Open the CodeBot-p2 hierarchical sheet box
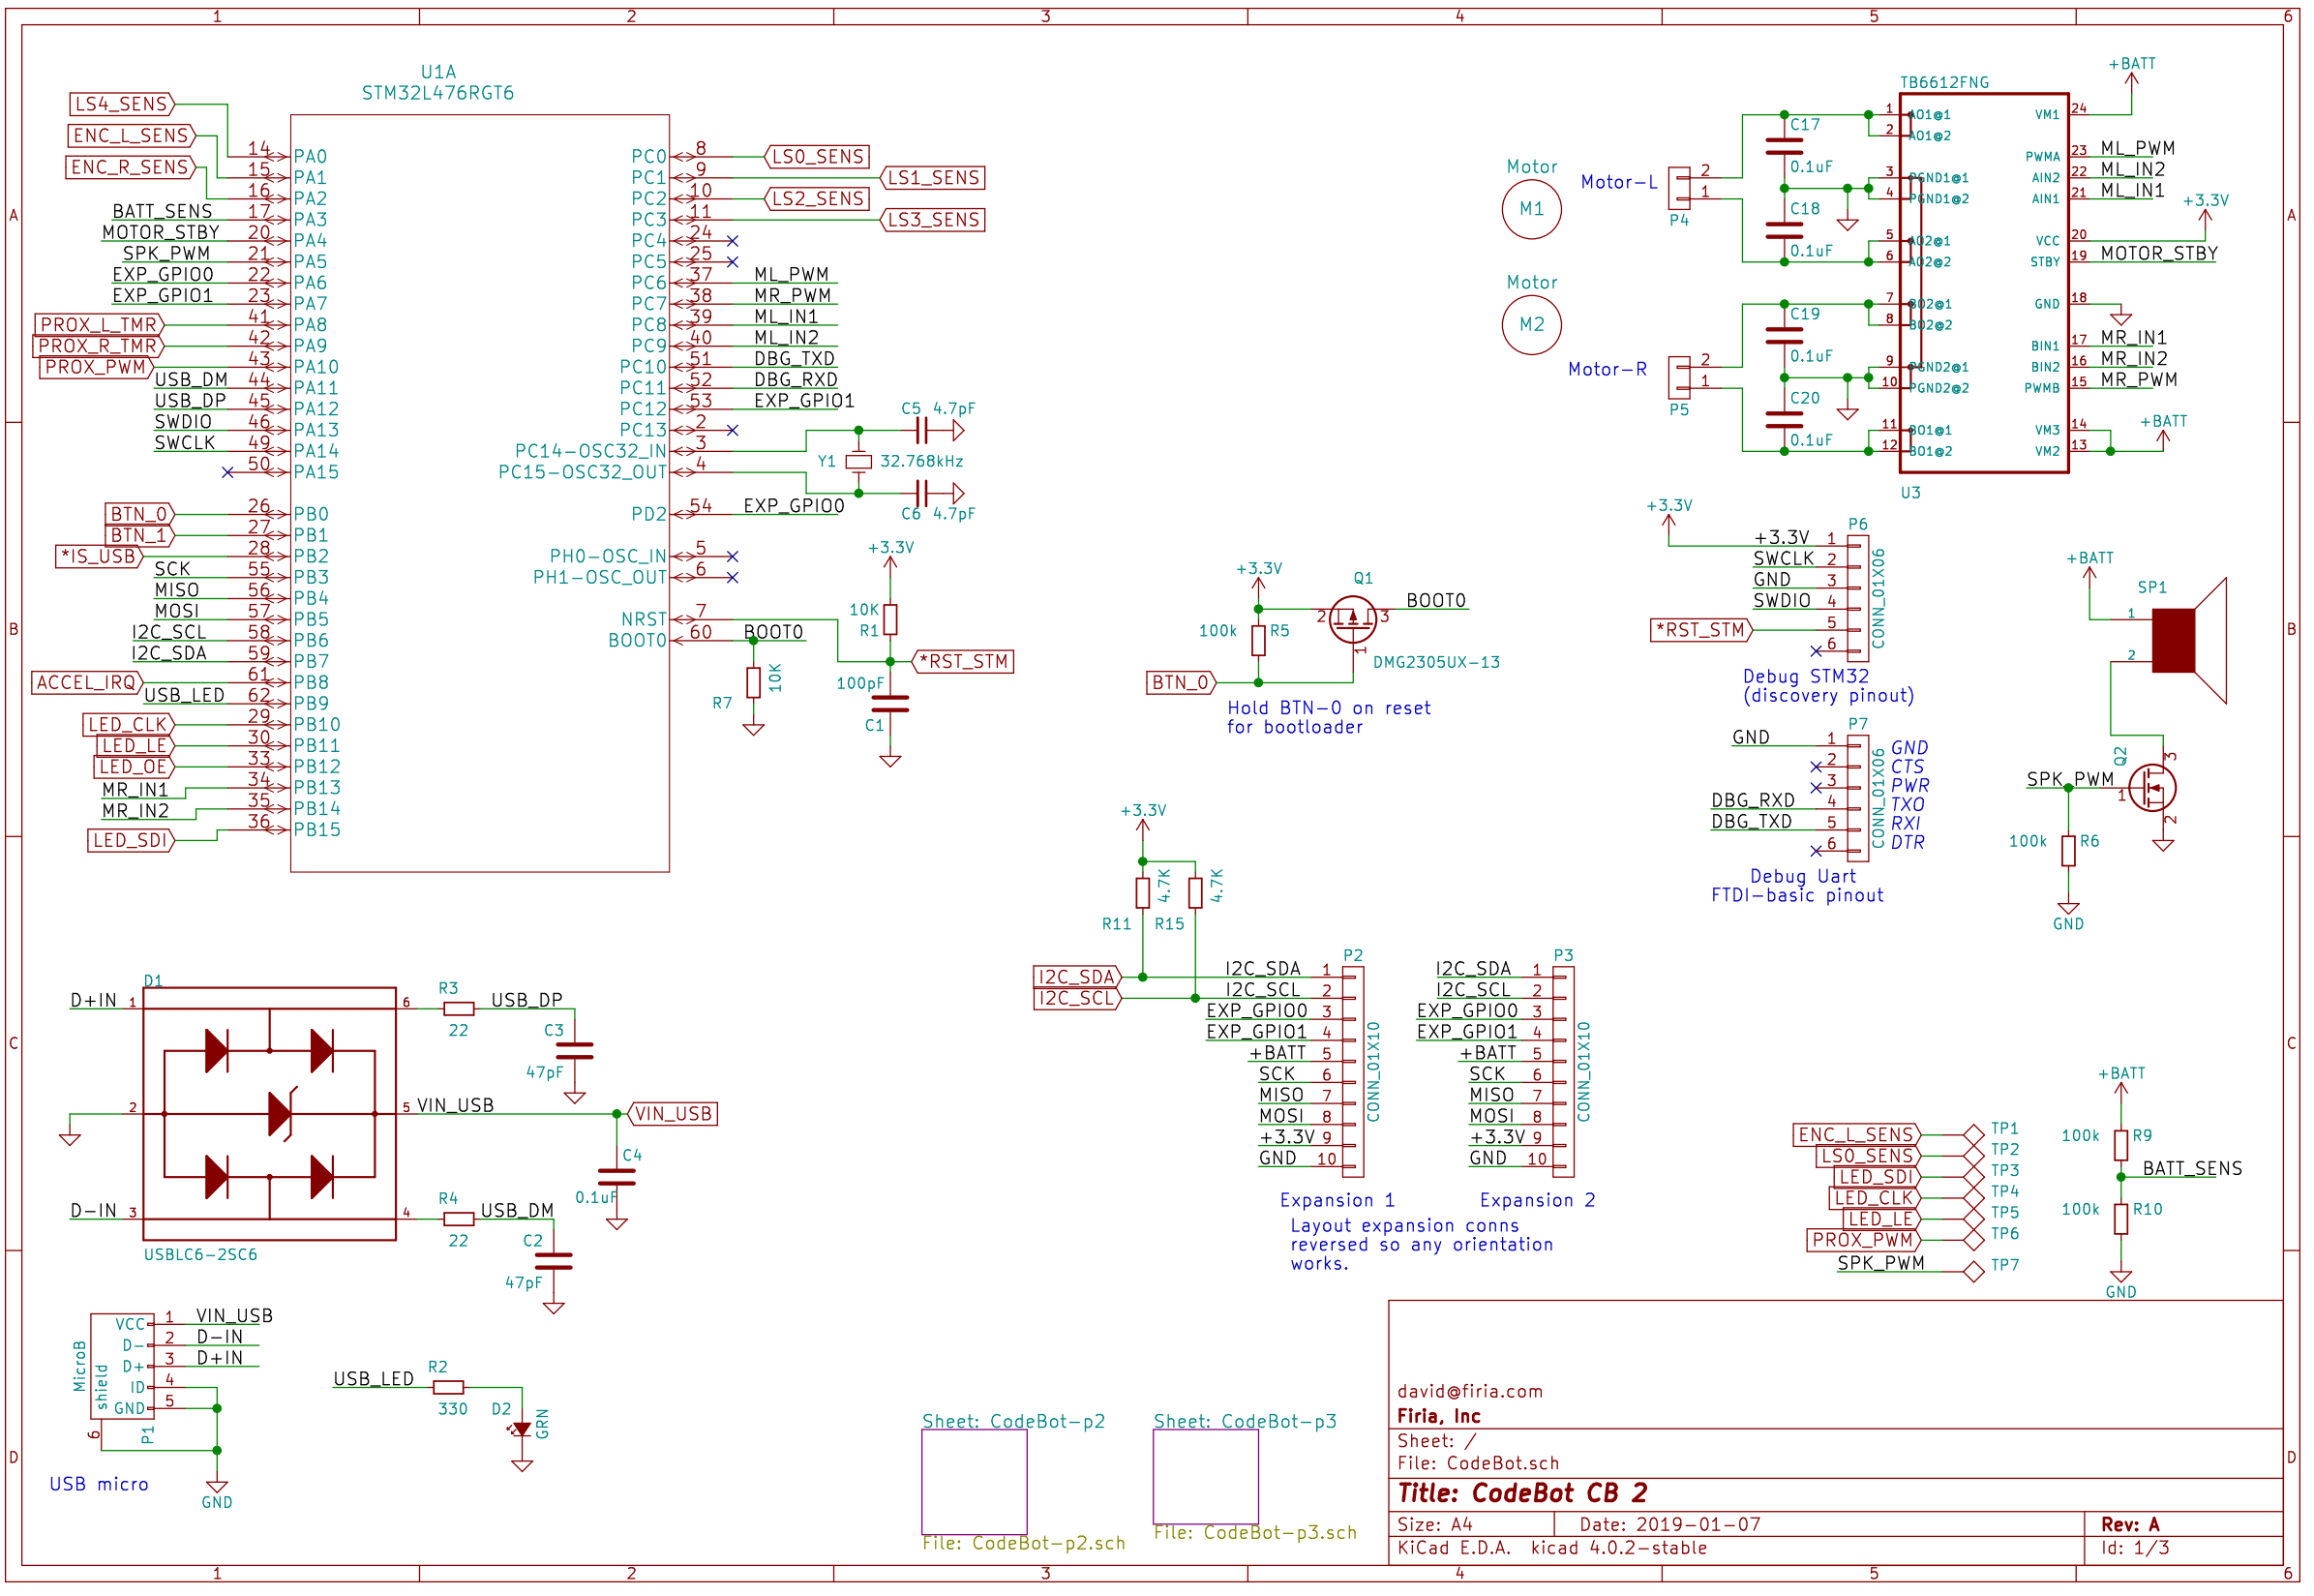2314x1596 pixels. click(974, 1482)
